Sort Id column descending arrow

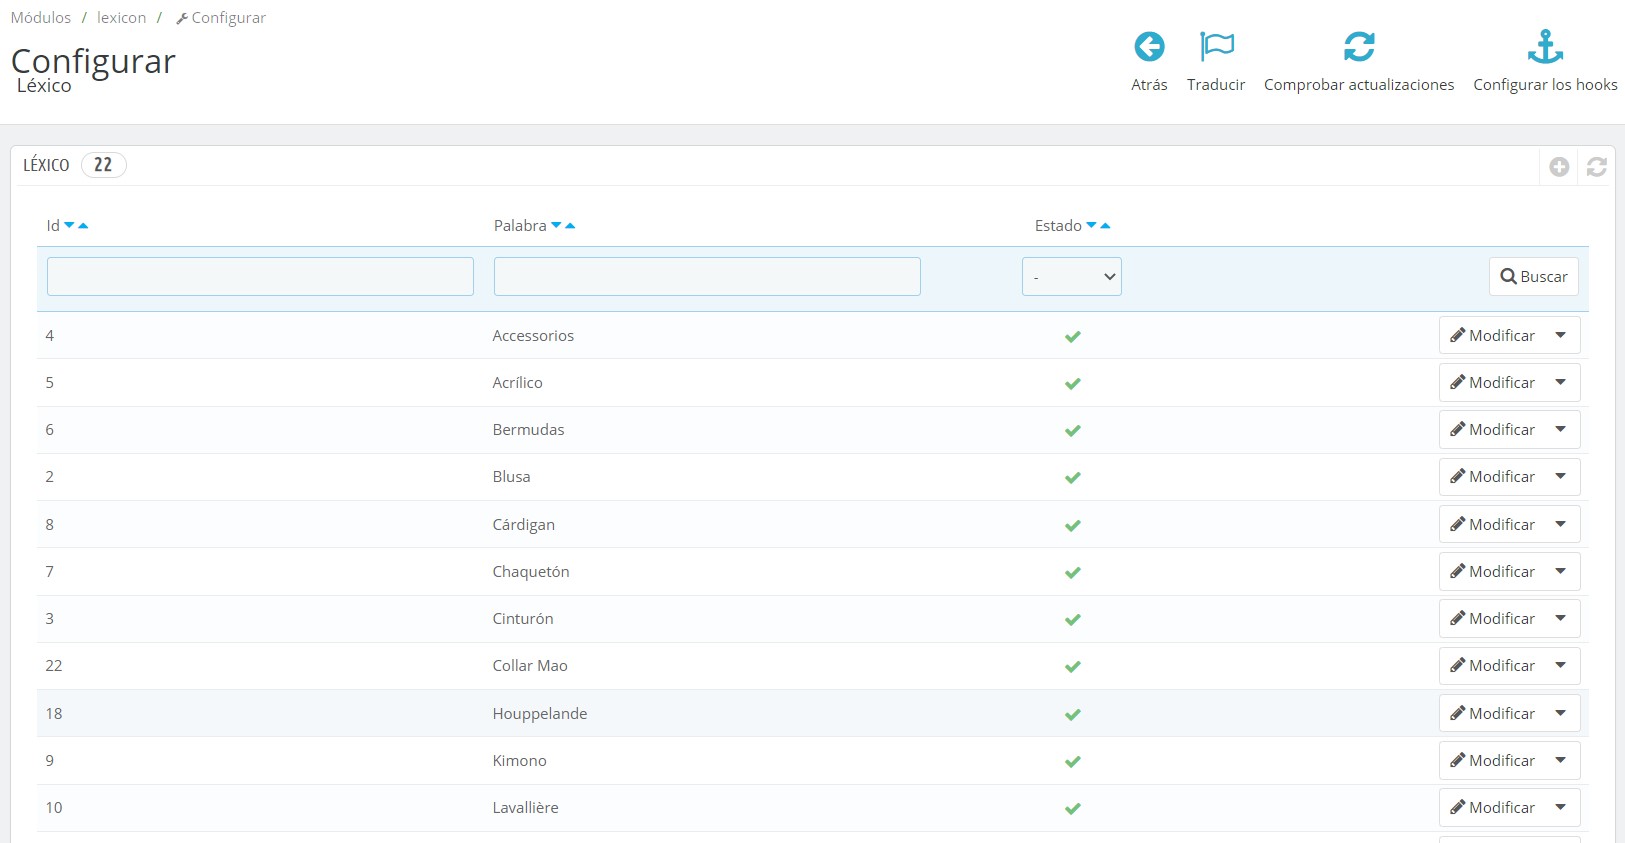tap(70, 226)
